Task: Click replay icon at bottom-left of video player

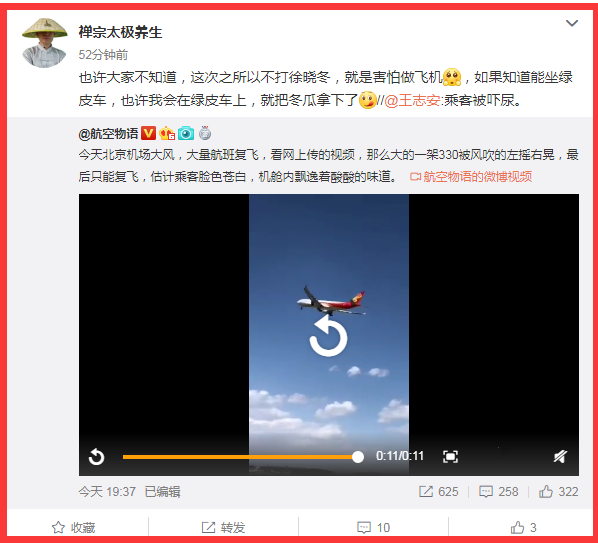Action: pyautogui.click(x=96, y=456)
